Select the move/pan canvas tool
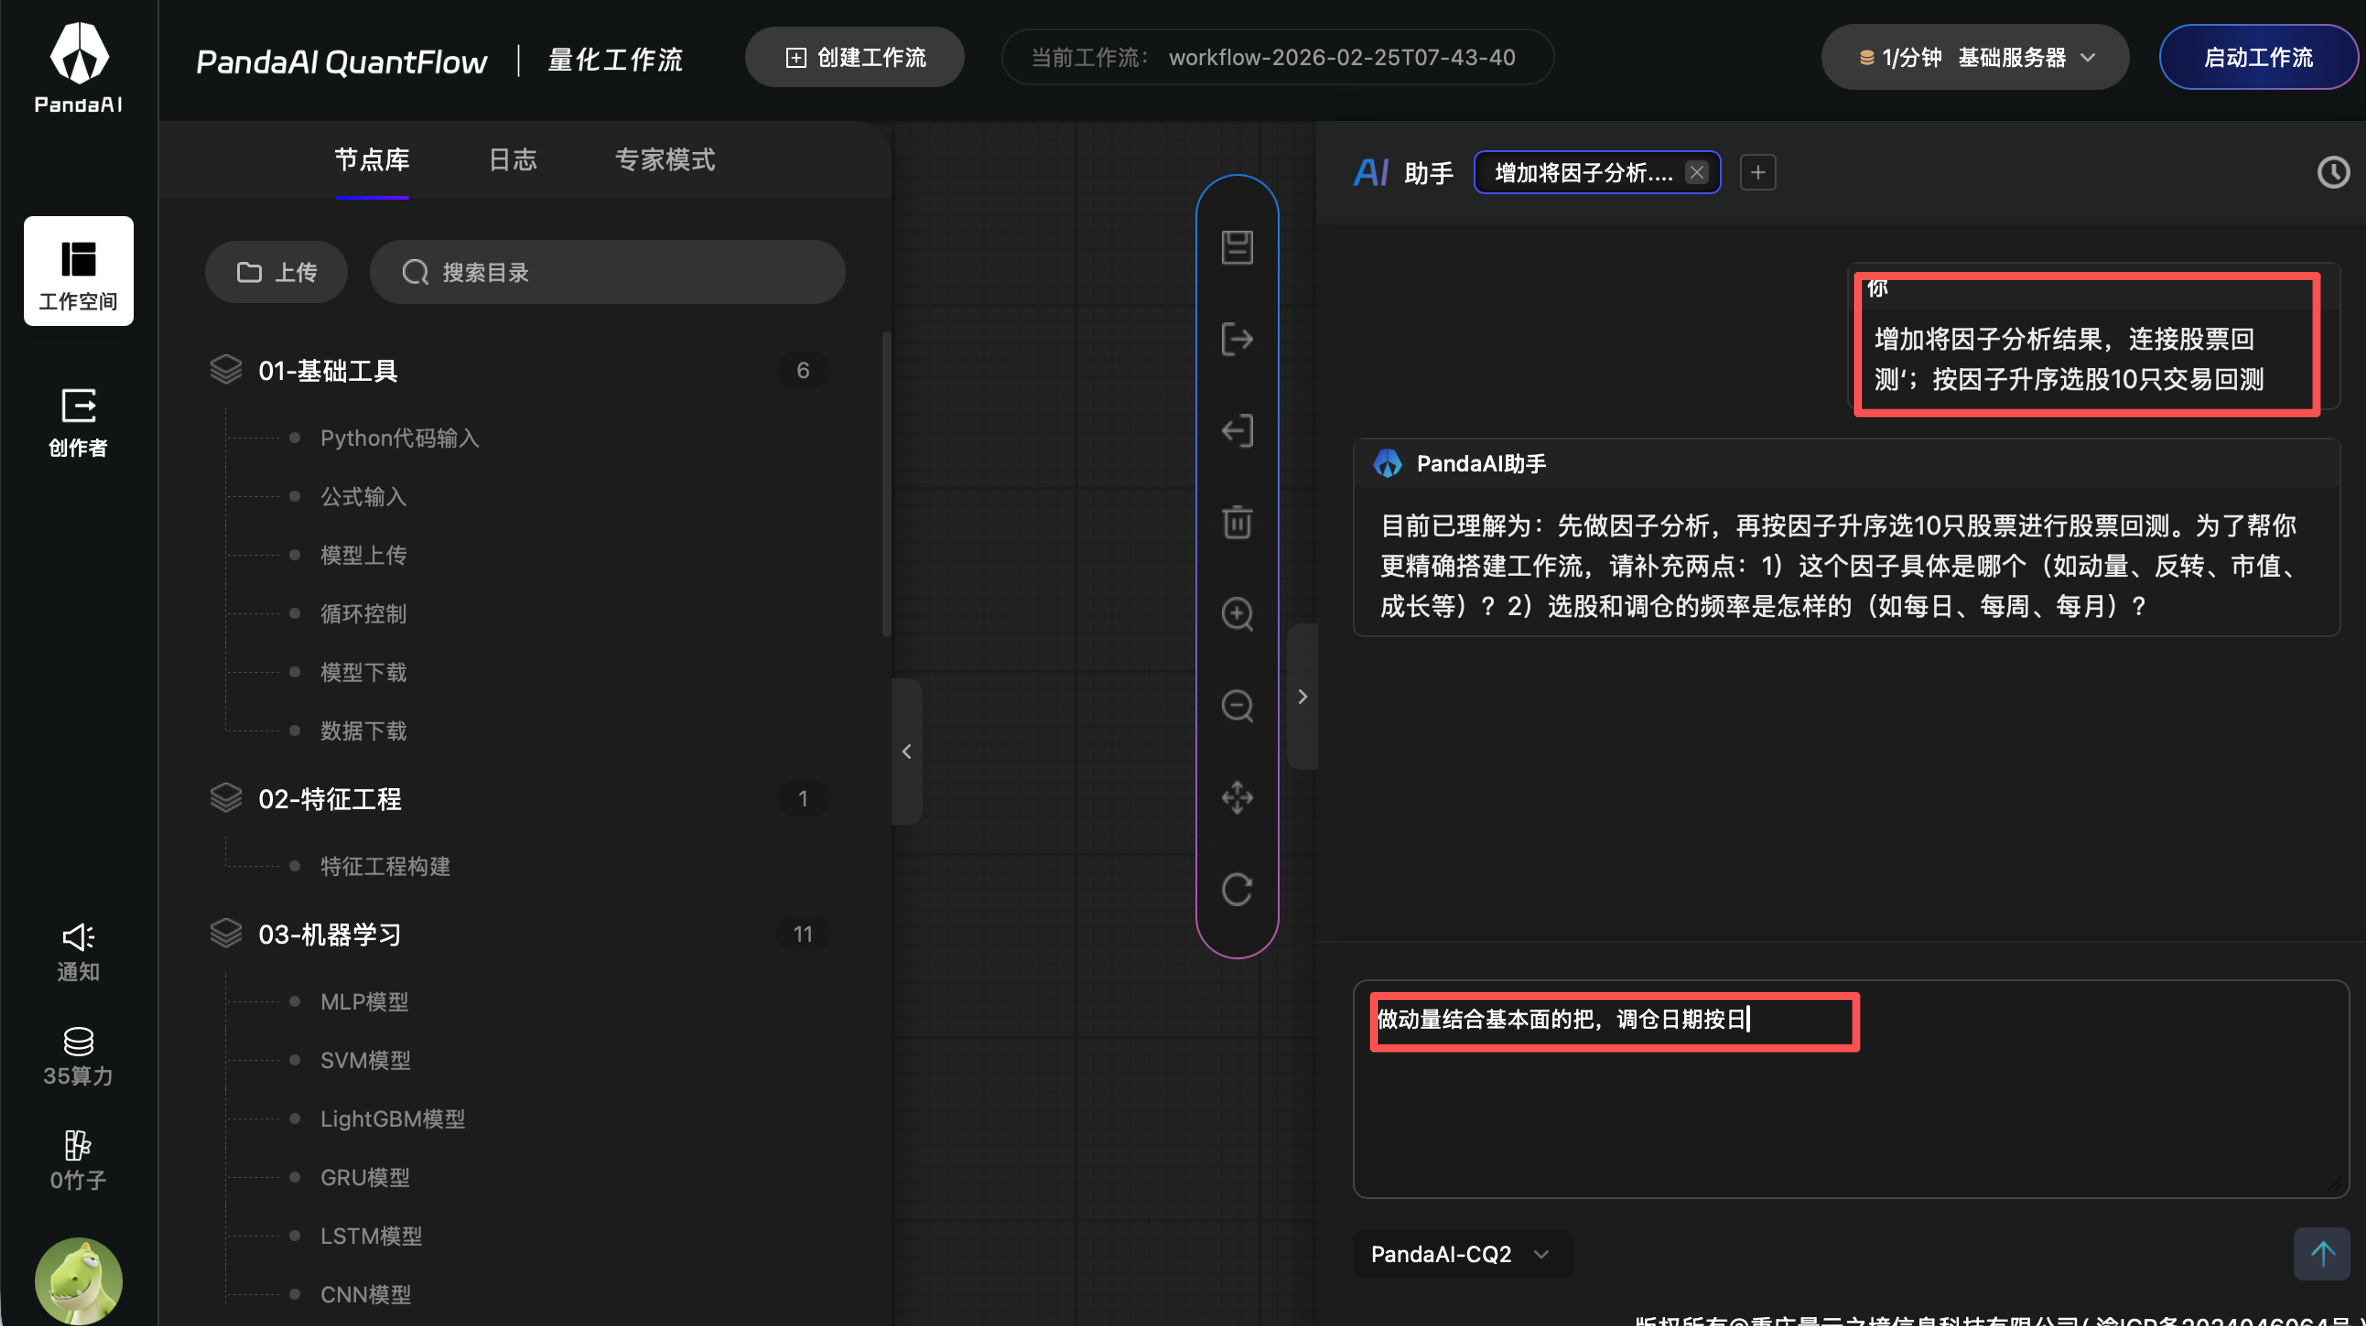Screen dimensions: 2366x1326 tap(1237, 798)
